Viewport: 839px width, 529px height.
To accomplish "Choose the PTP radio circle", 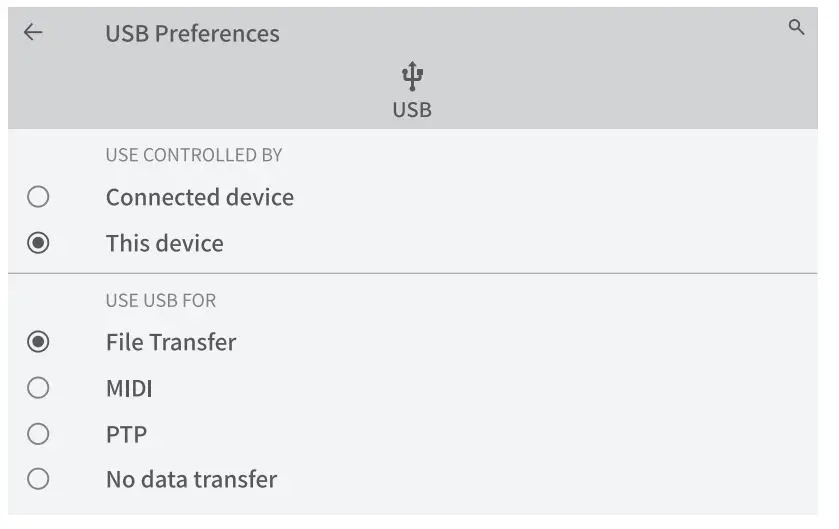I will pos(38,434).
